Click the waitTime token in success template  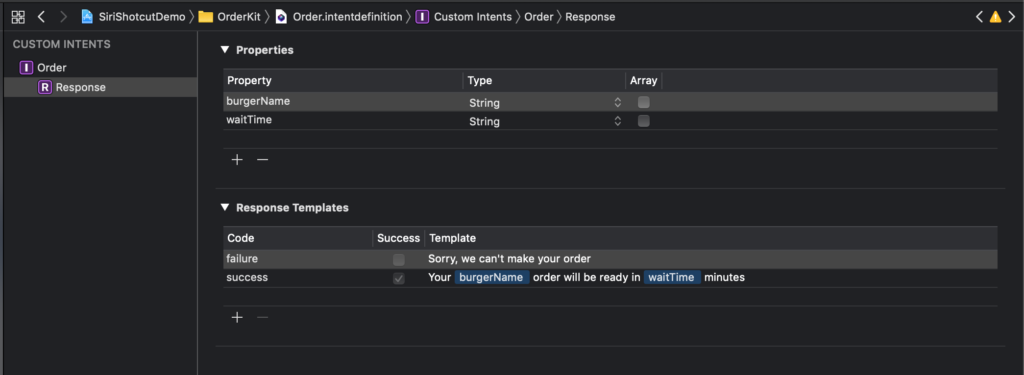(x=671, y=278)
